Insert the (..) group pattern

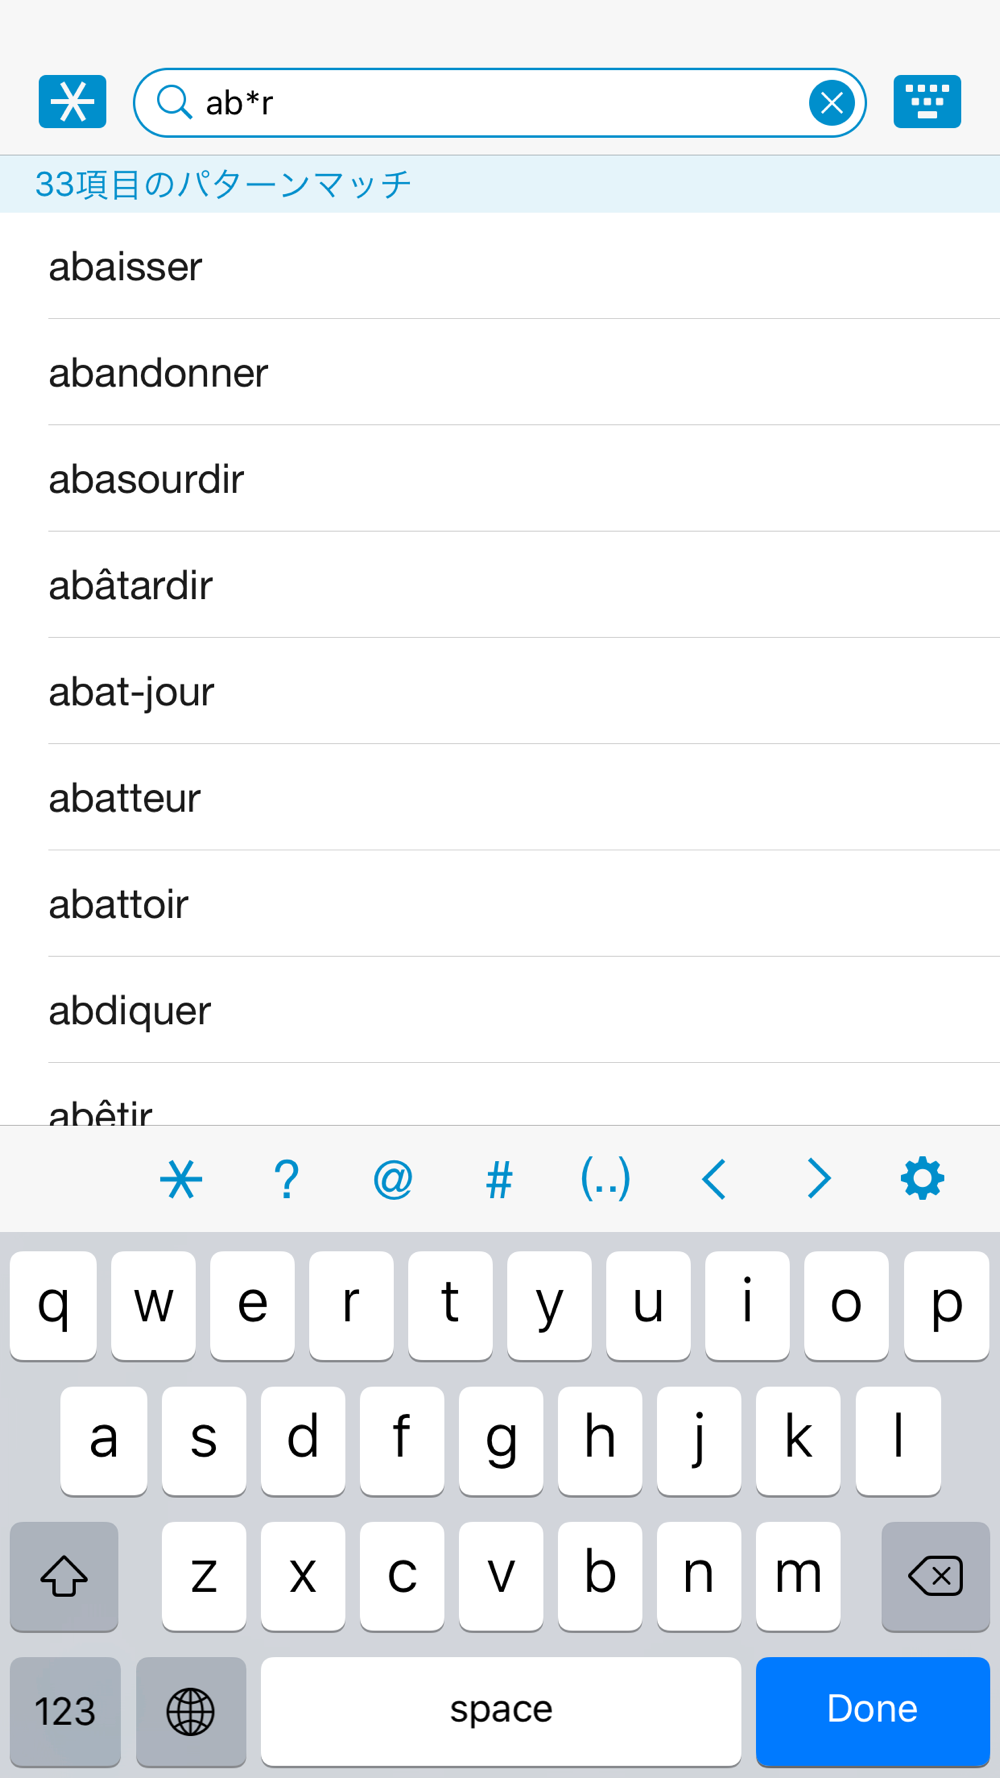coord(606,1179)
